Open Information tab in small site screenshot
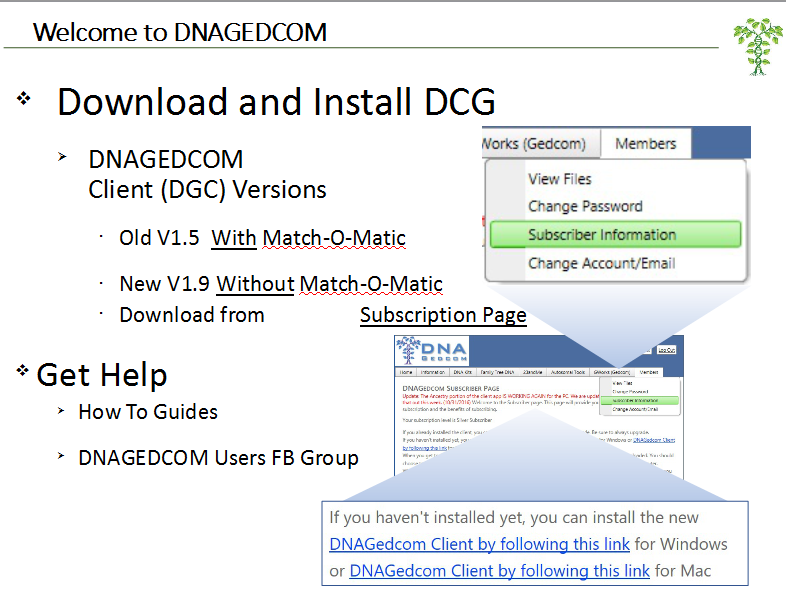 433,372
